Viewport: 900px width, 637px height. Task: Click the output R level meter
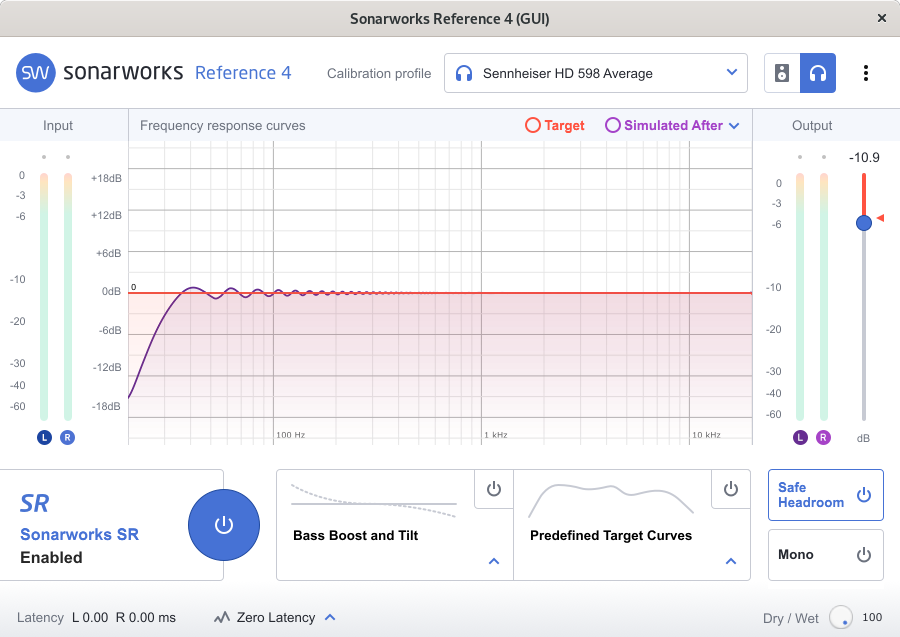pos(824,297)
